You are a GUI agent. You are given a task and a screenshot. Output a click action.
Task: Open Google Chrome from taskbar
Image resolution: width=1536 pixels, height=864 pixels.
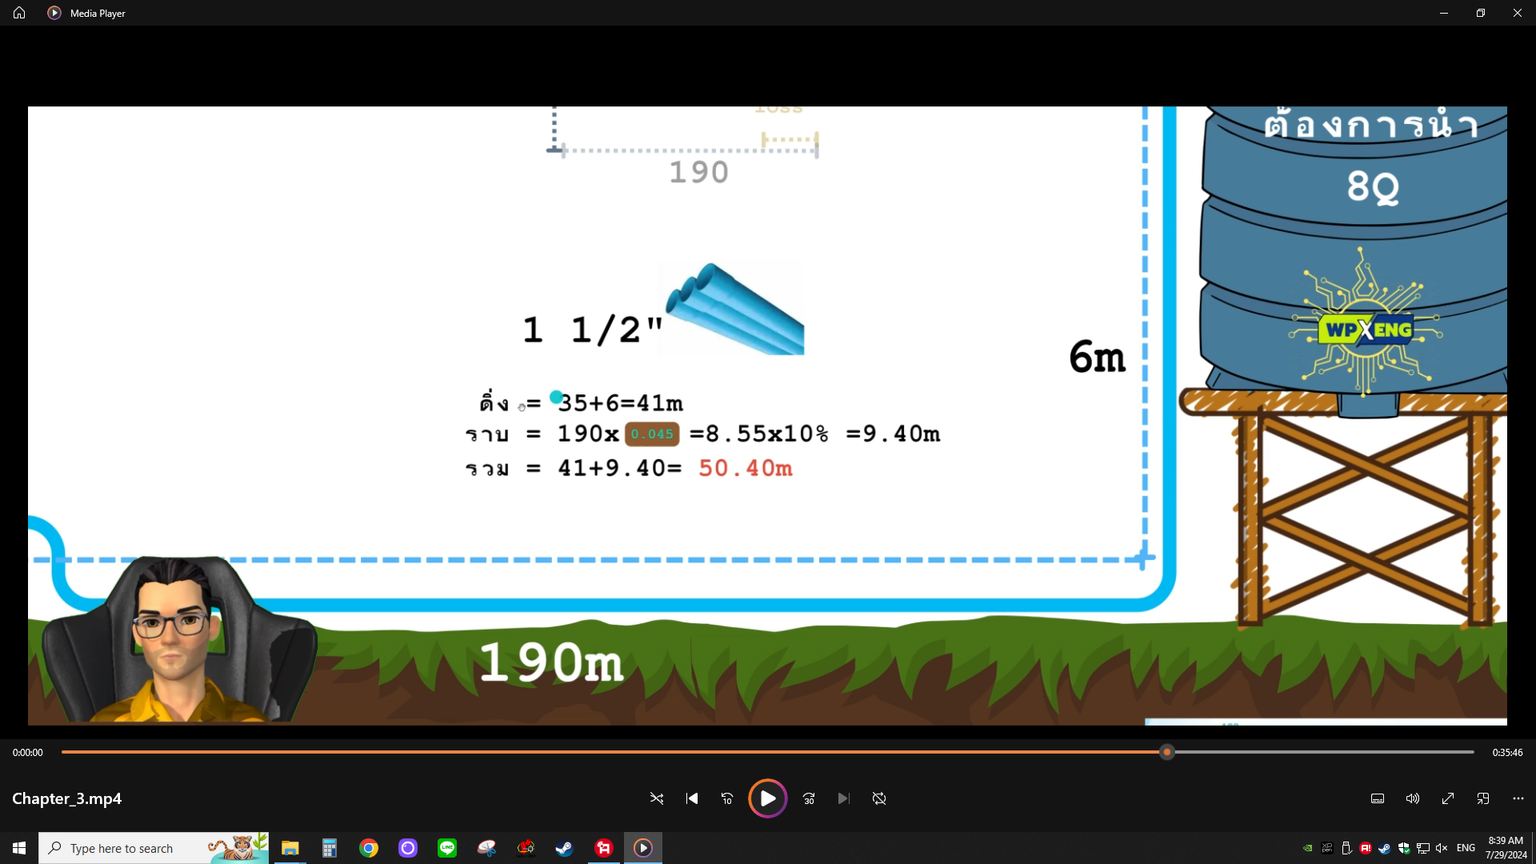[369, 848]
